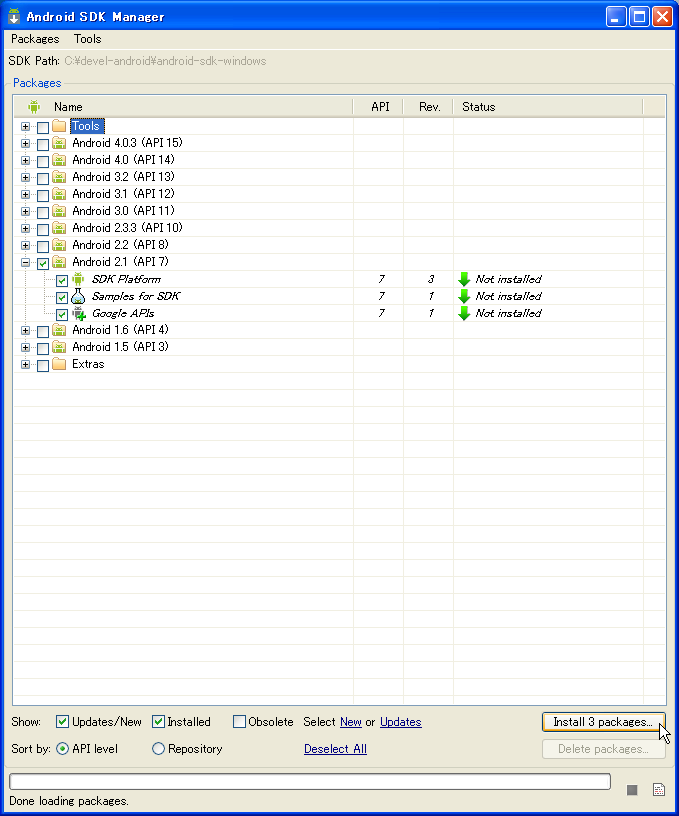The height and width of the screenshot is (816, 679).
Task: Click the Select New link
Action: 351,722
